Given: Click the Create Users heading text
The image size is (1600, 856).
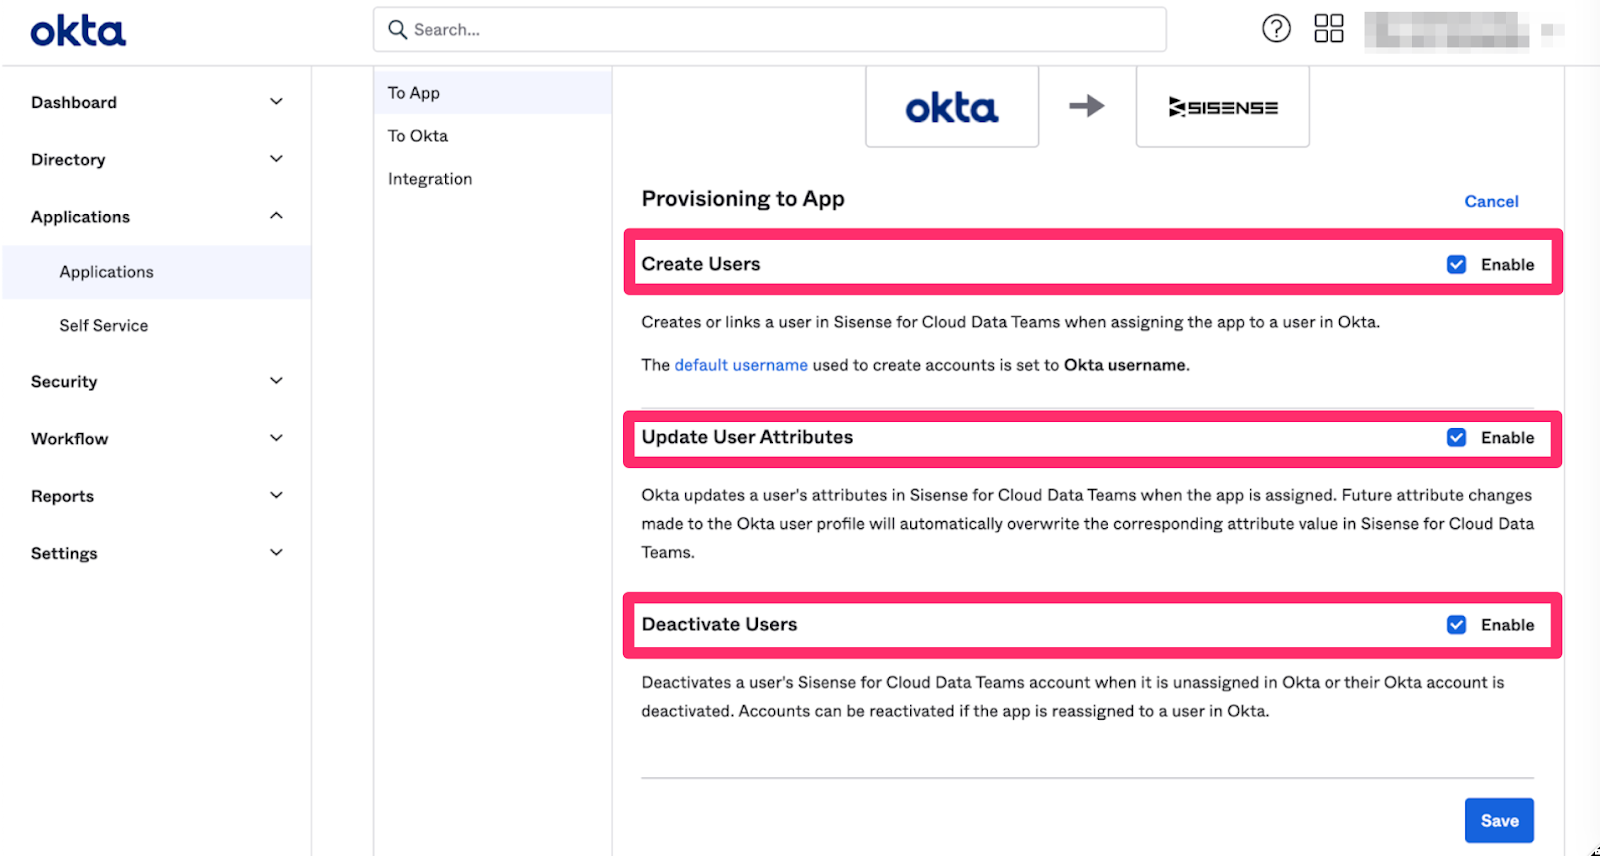Looking at the screenshot, I should [701, 264].
